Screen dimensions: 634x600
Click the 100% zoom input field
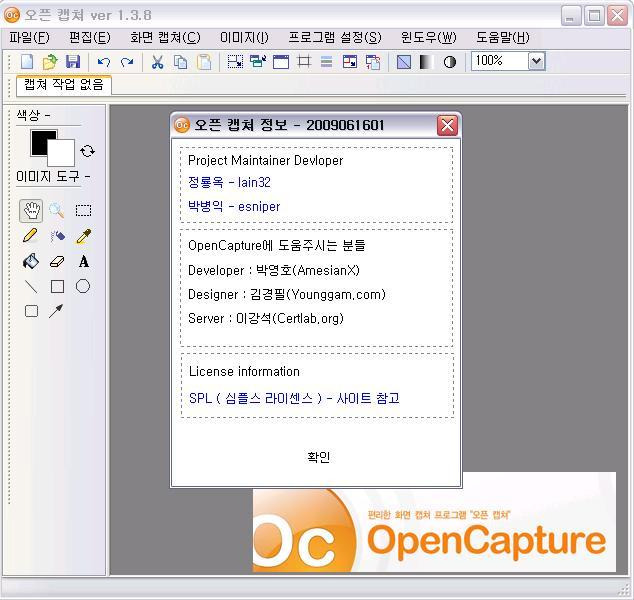[500, 61]
